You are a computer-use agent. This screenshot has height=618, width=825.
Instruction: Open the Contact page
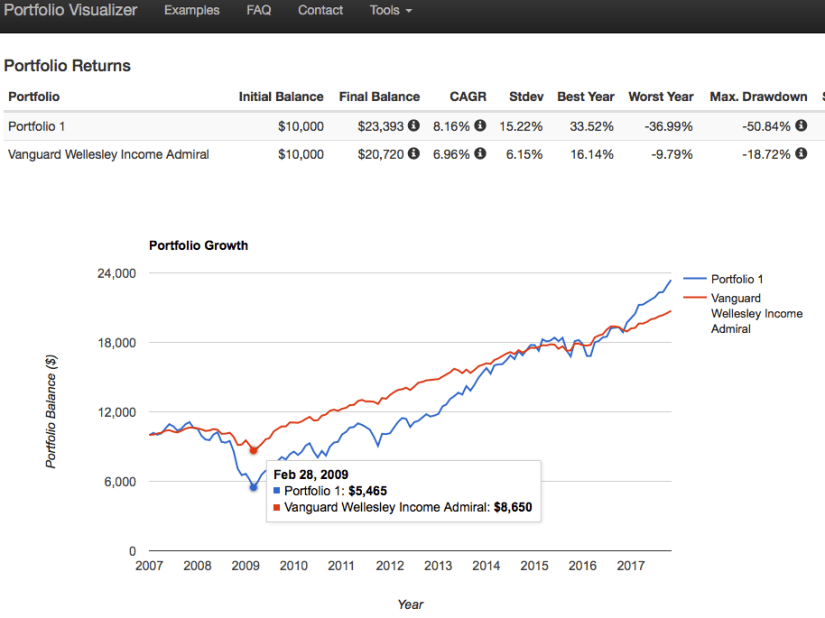(x=320, y=11)
